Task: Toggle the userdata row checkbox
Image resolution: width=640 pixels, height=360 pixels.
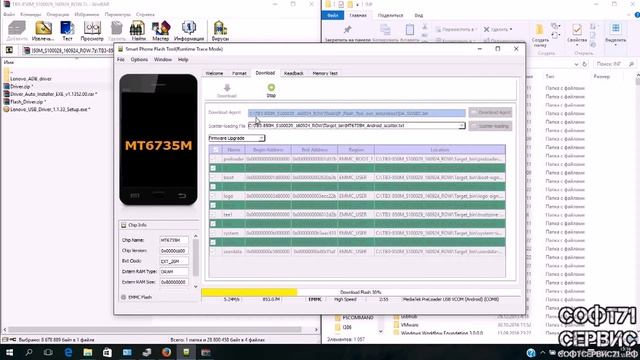Action: point(213,252)
